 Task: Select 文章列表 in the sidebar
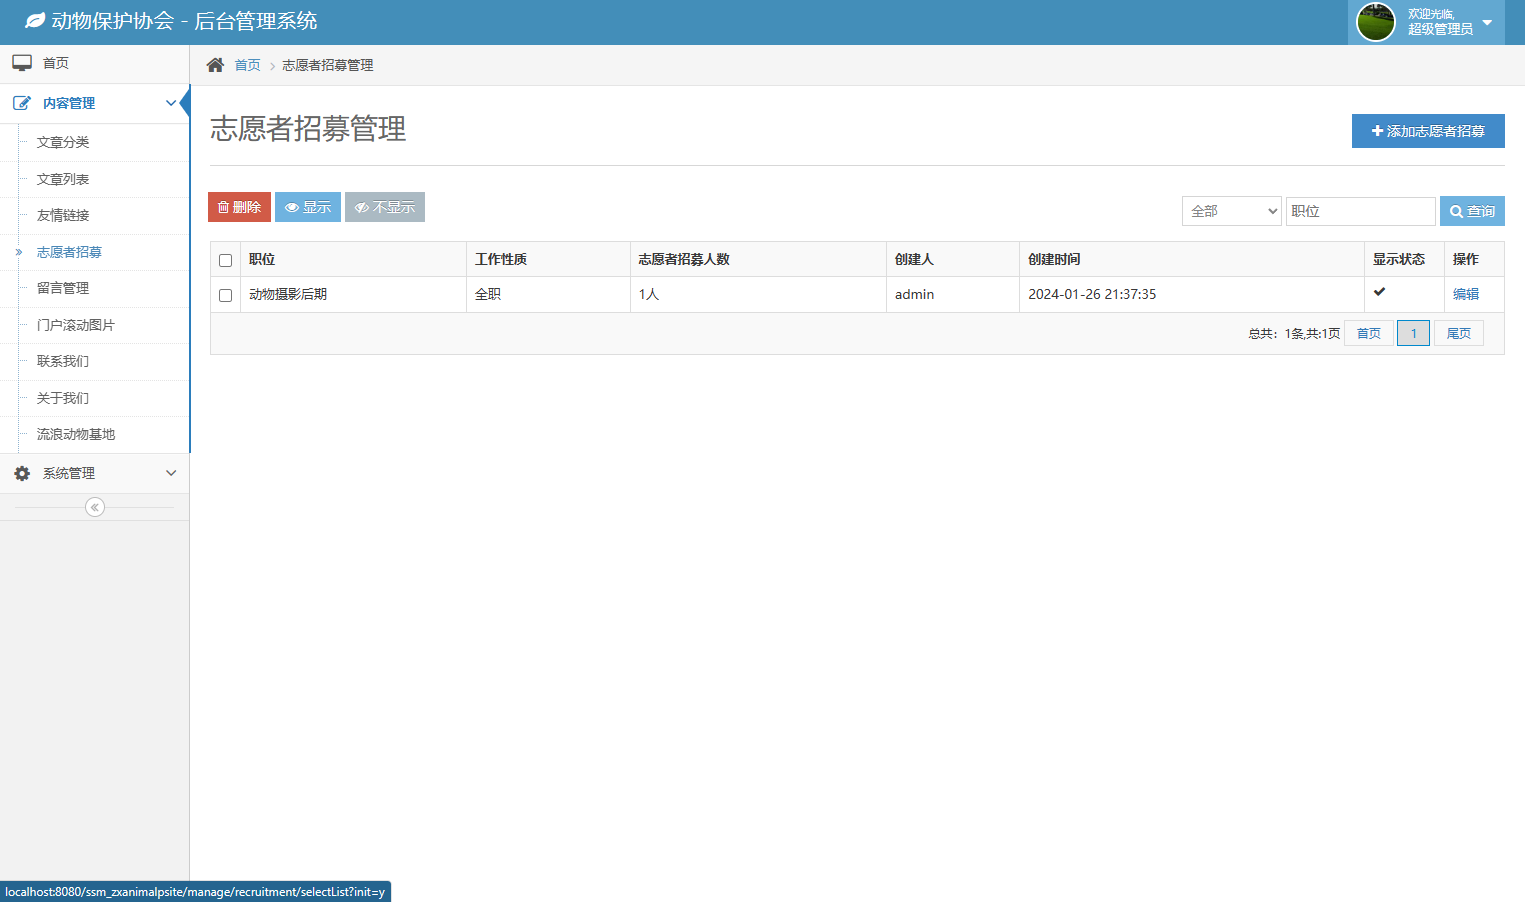[x=61, y=179]
